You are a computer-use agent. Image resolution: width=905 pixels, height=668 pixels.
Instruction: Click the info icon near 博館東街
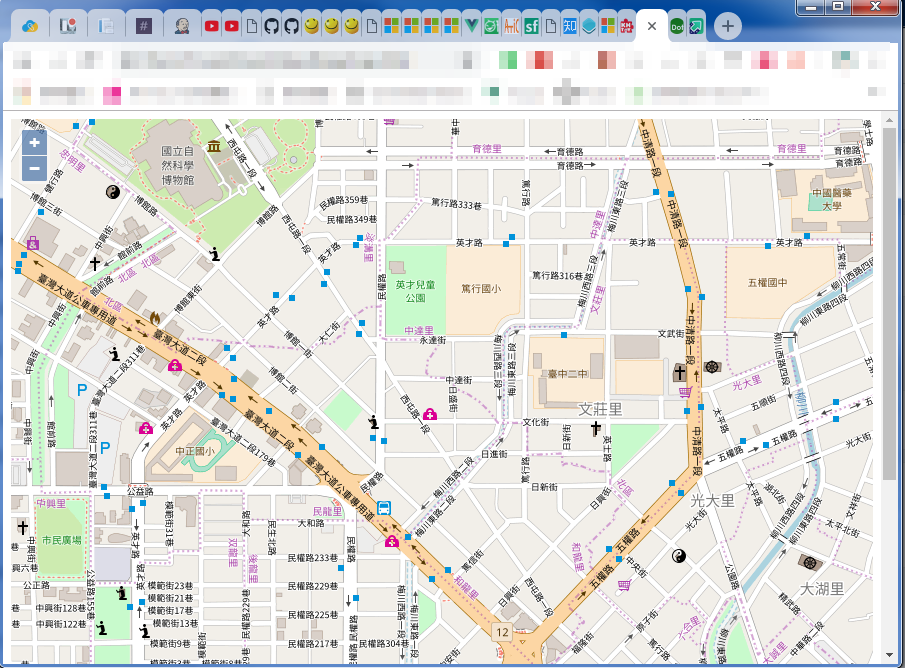pos(215,254)
